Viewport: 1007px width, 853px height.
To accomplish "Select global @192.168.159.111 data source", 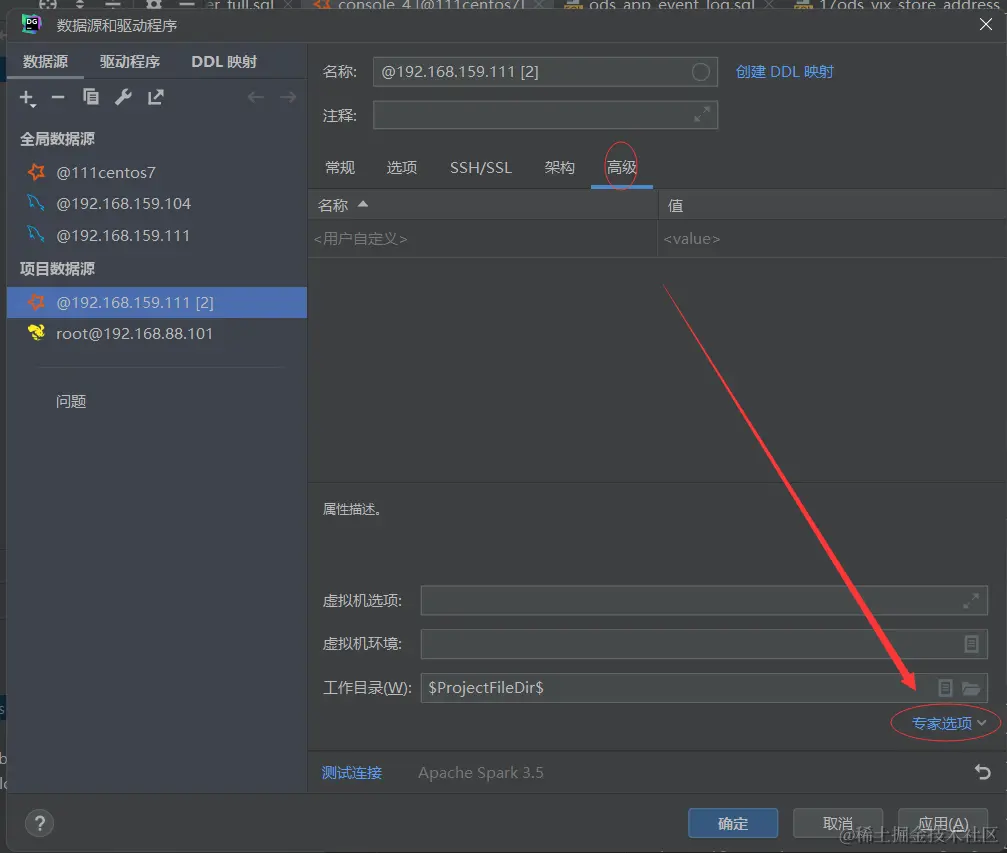I will coord(157,236).
